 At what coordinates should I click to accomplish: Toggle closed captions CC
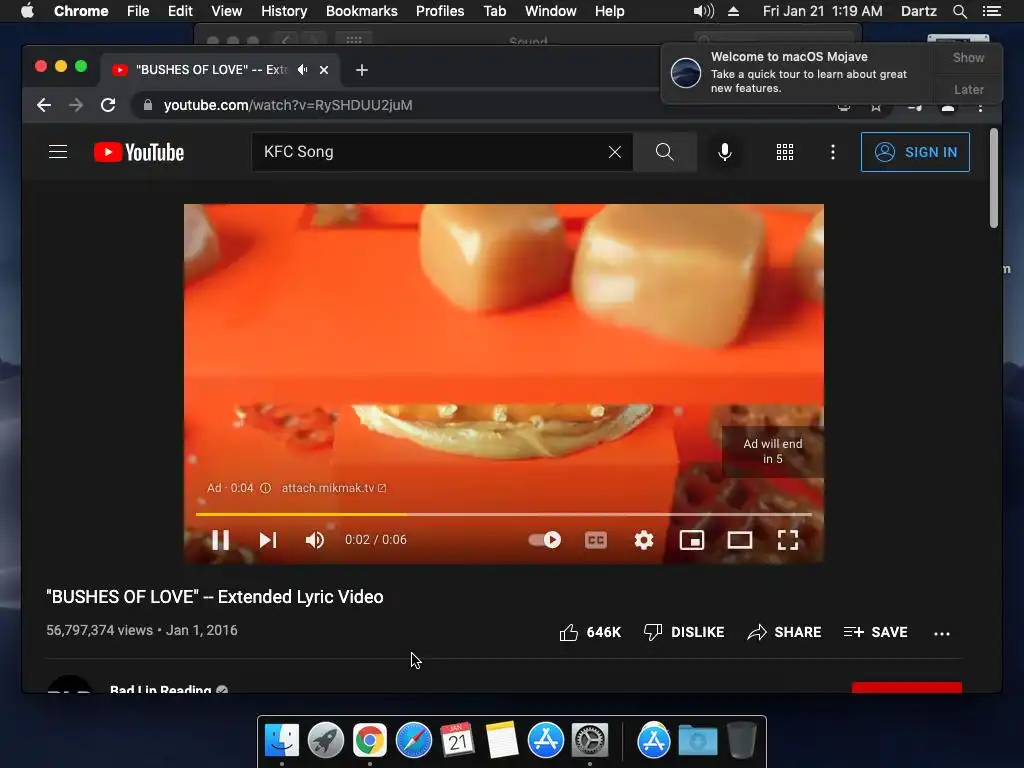click(x=596, y=540)
